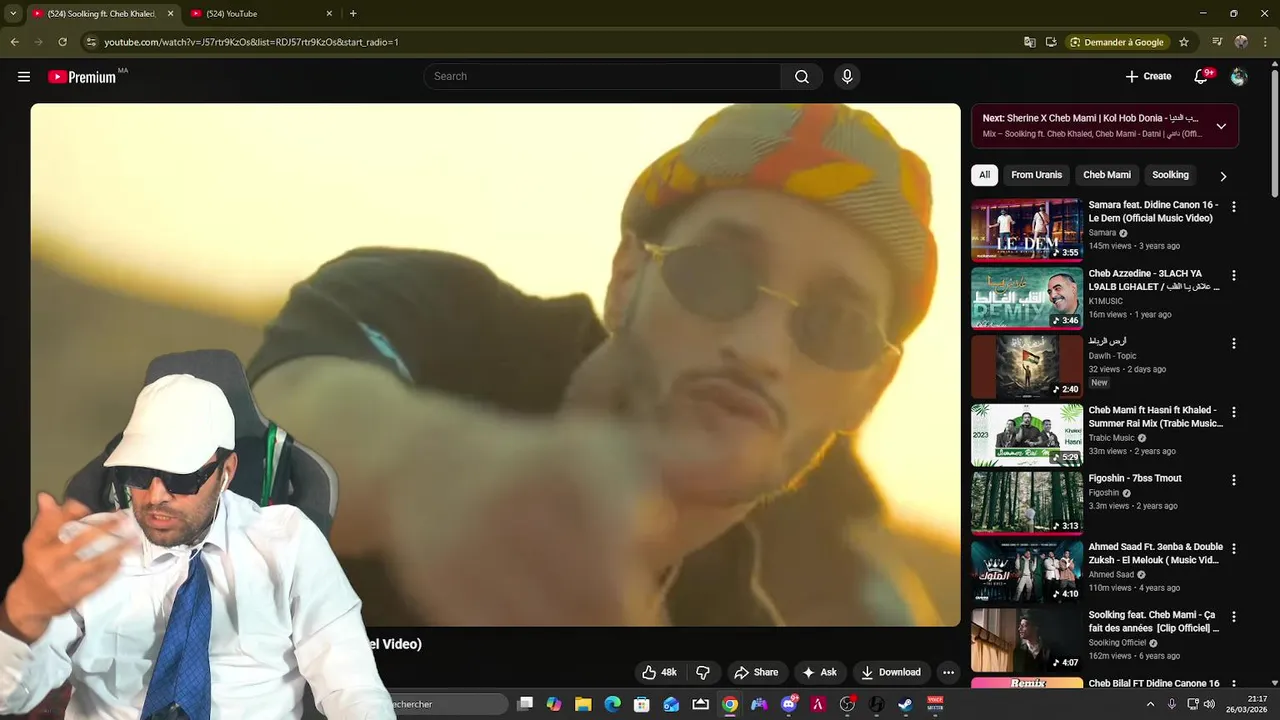This screenshot has width=1280, height=720.
Task: Open a new browser tab
Action: 353,14
